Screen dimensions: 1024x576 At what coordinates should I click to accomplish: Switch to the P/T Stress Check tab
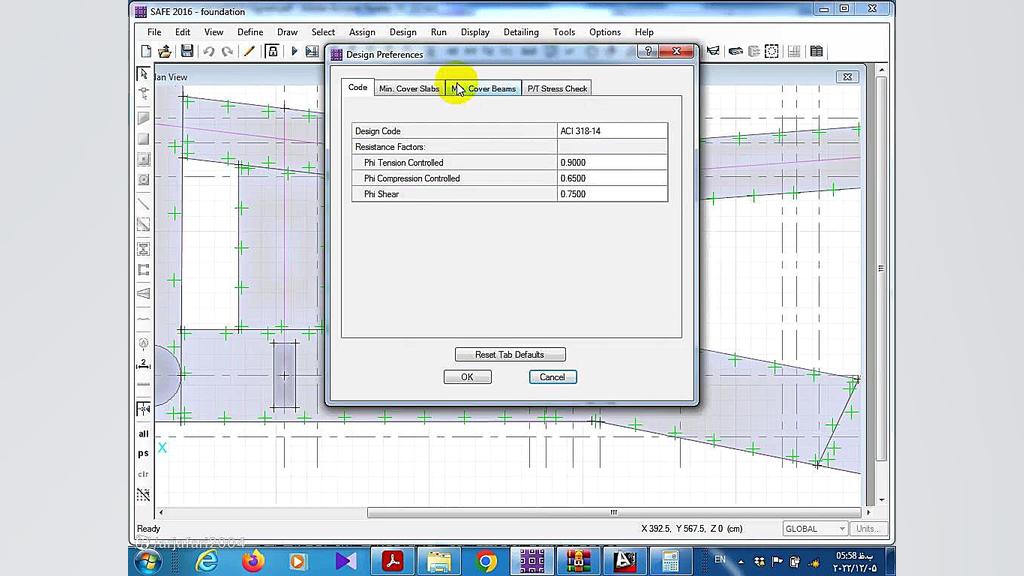click(557, 89)
